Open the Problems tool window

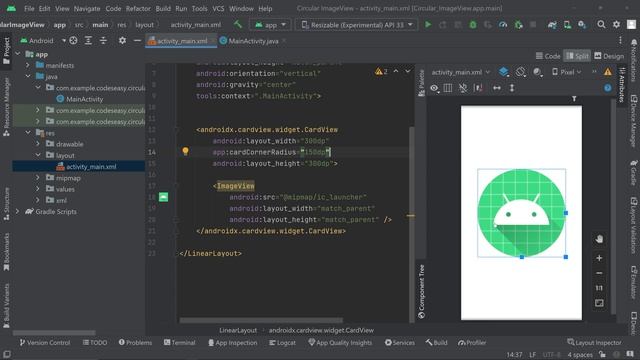click(x=135, y=342)
